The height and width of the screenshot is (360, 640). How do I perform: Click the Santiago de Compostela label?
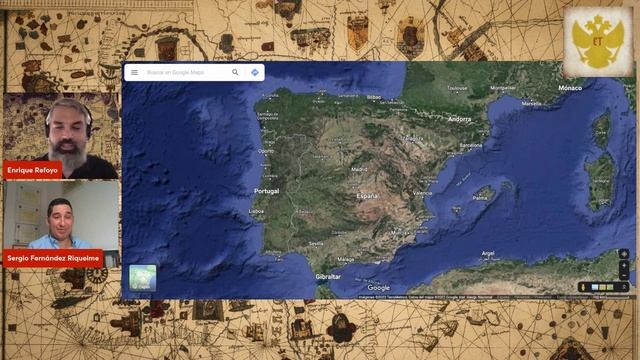(268, 116)
